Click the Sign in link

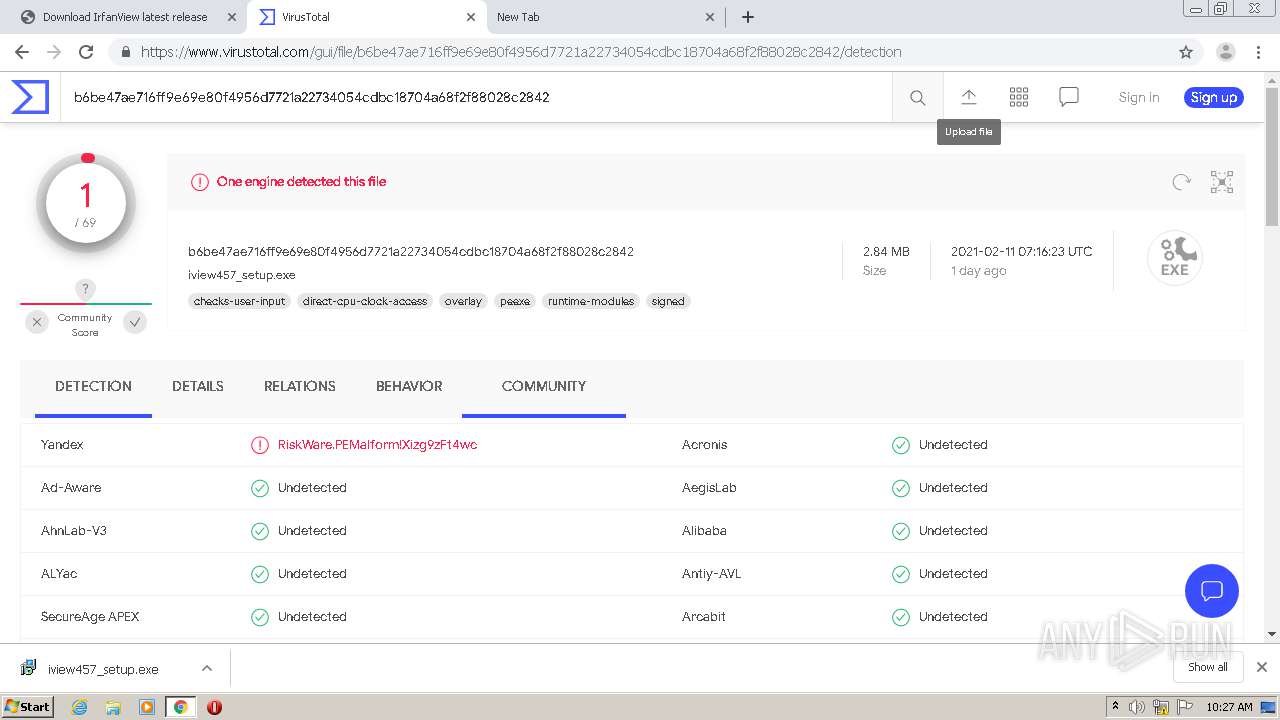[1139, 97]
